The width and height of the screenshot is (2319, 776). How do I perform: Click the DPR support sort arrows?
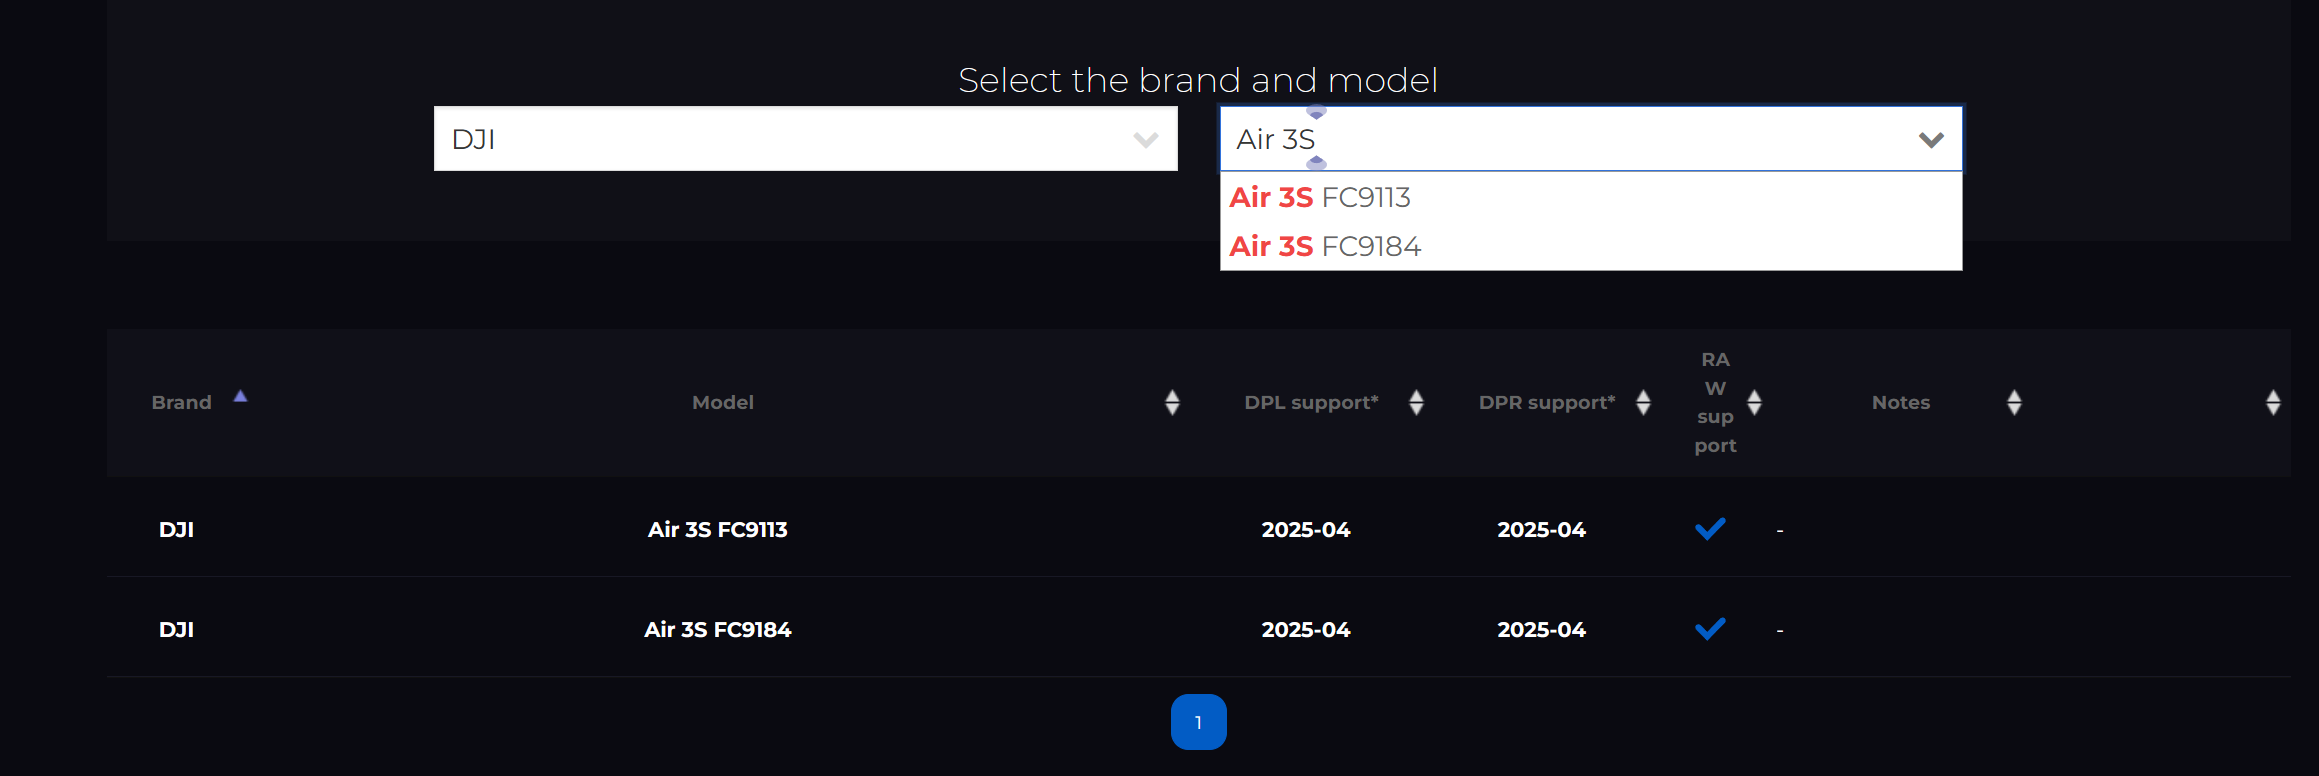(1643, 402)
